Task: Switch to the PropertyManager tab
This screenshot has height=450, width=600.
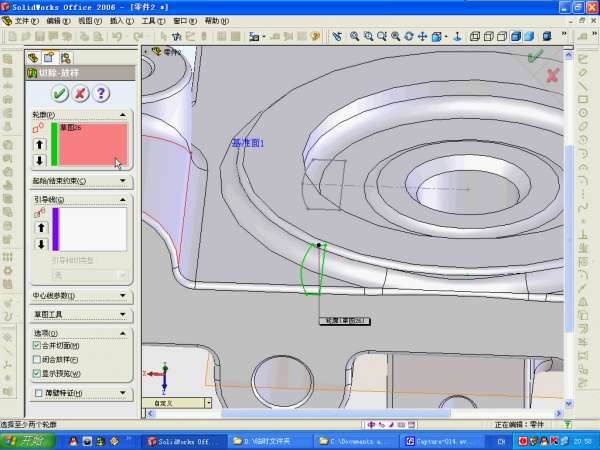Action: tap(49, 58)
